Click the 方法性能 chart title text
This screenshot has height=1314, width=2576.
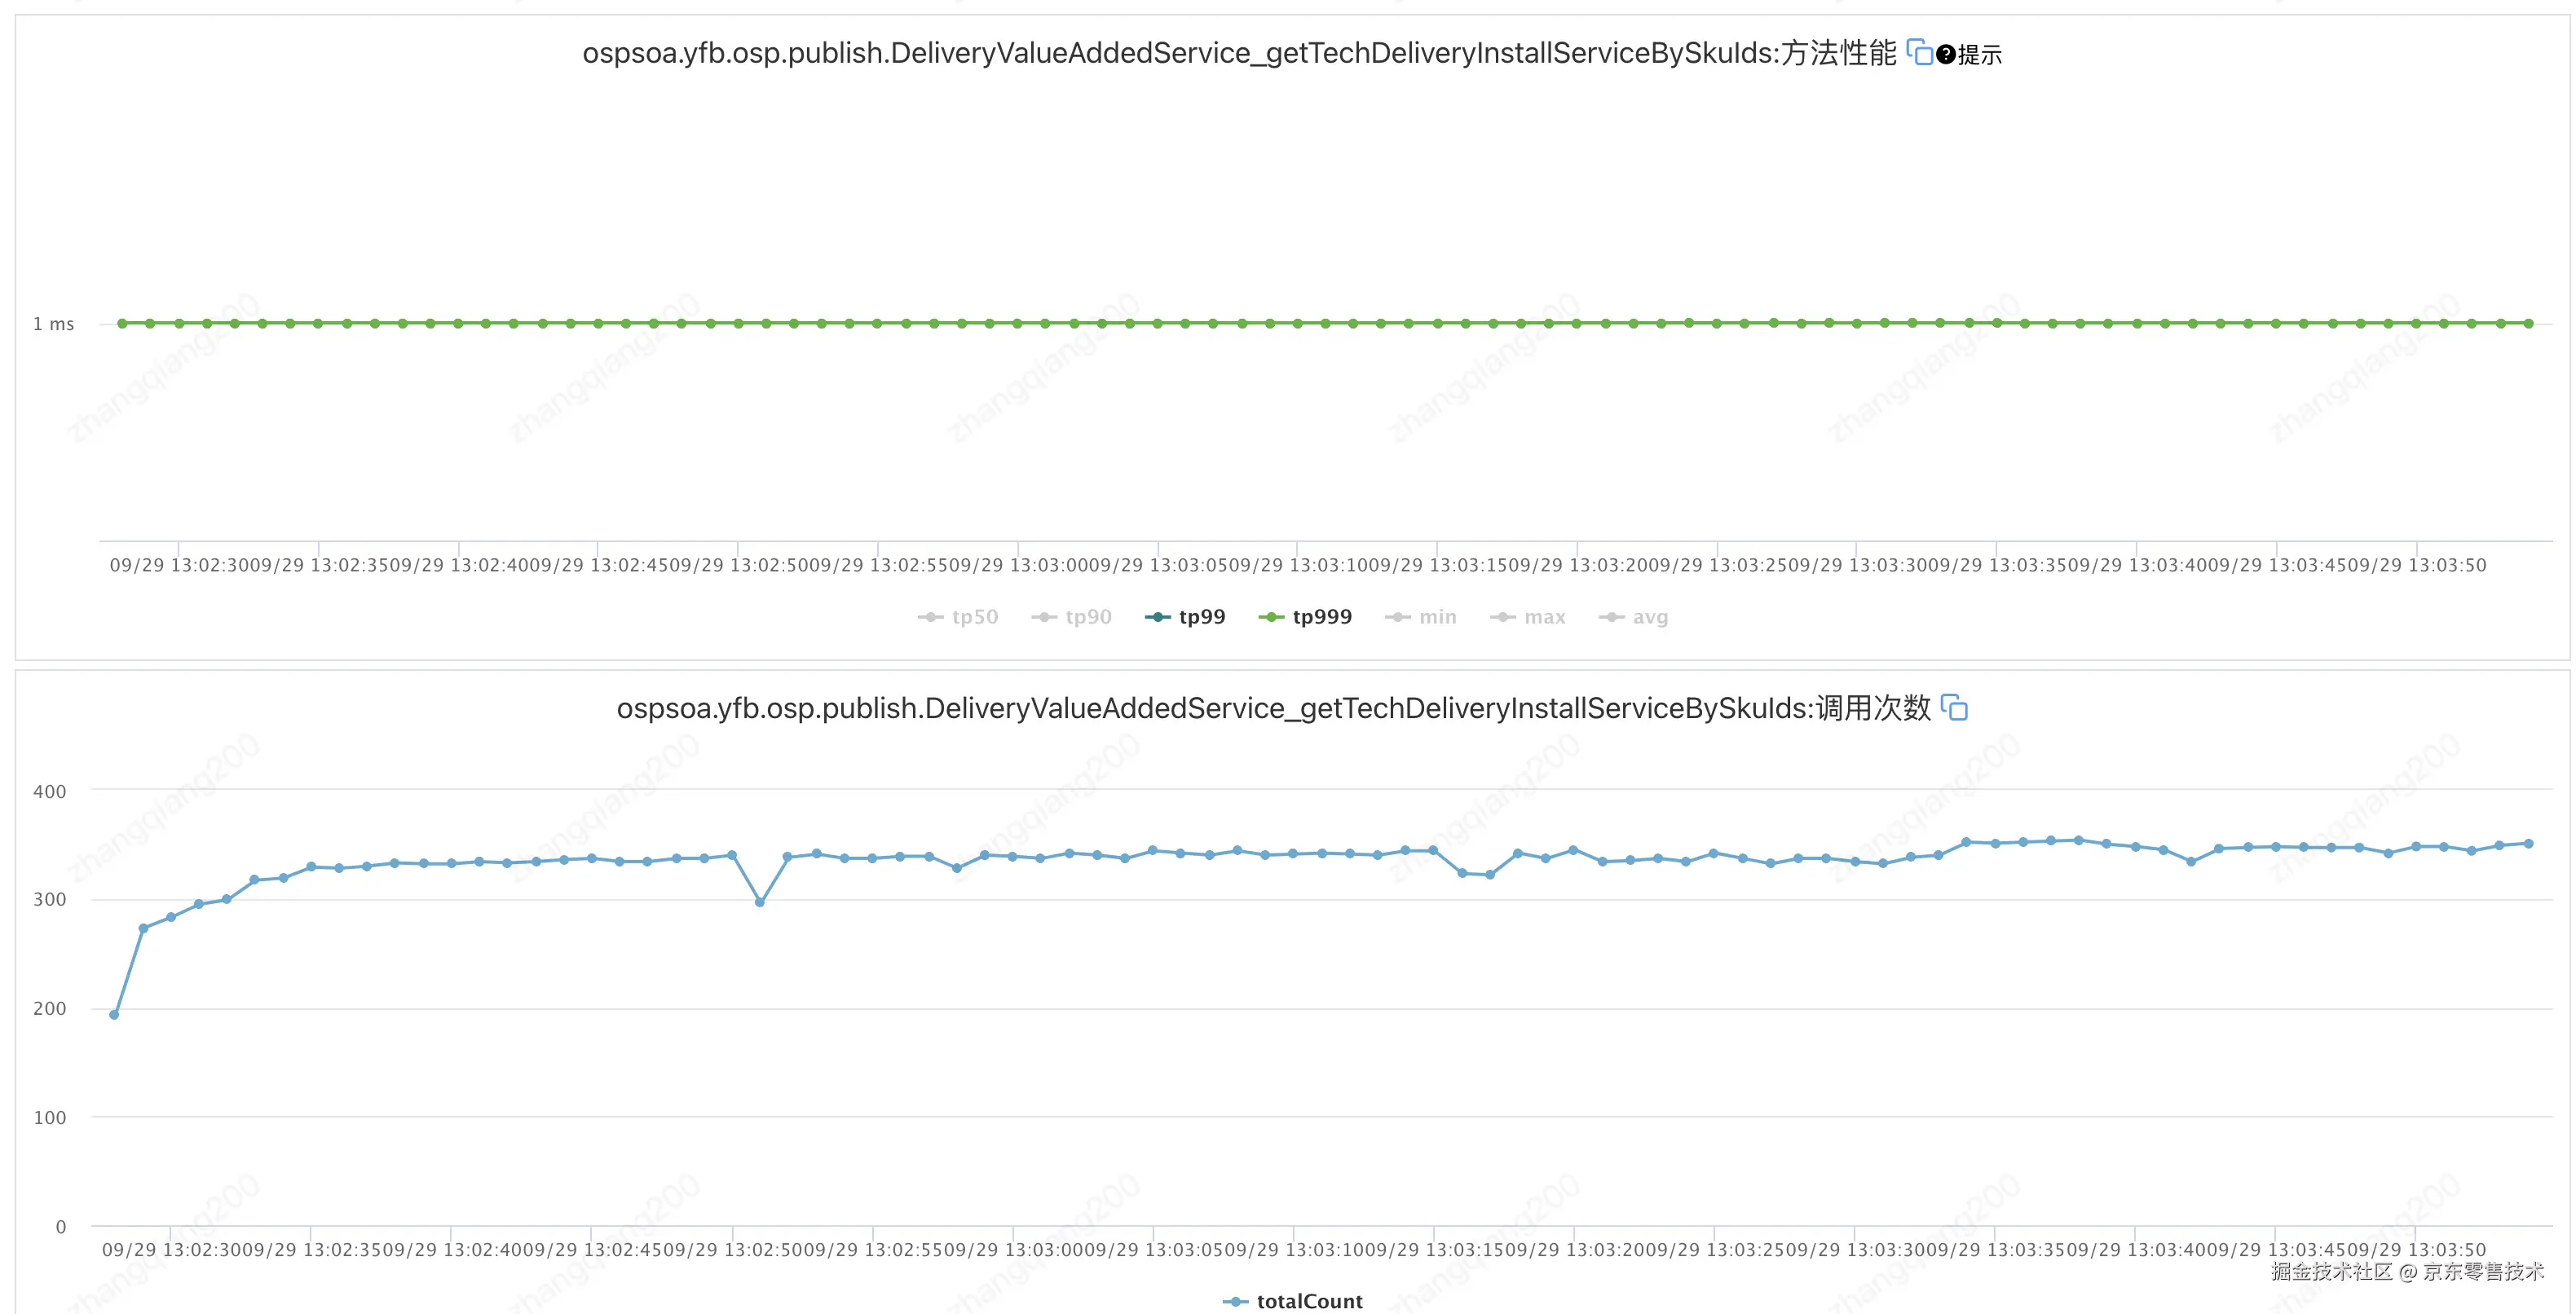(1838, 53)
